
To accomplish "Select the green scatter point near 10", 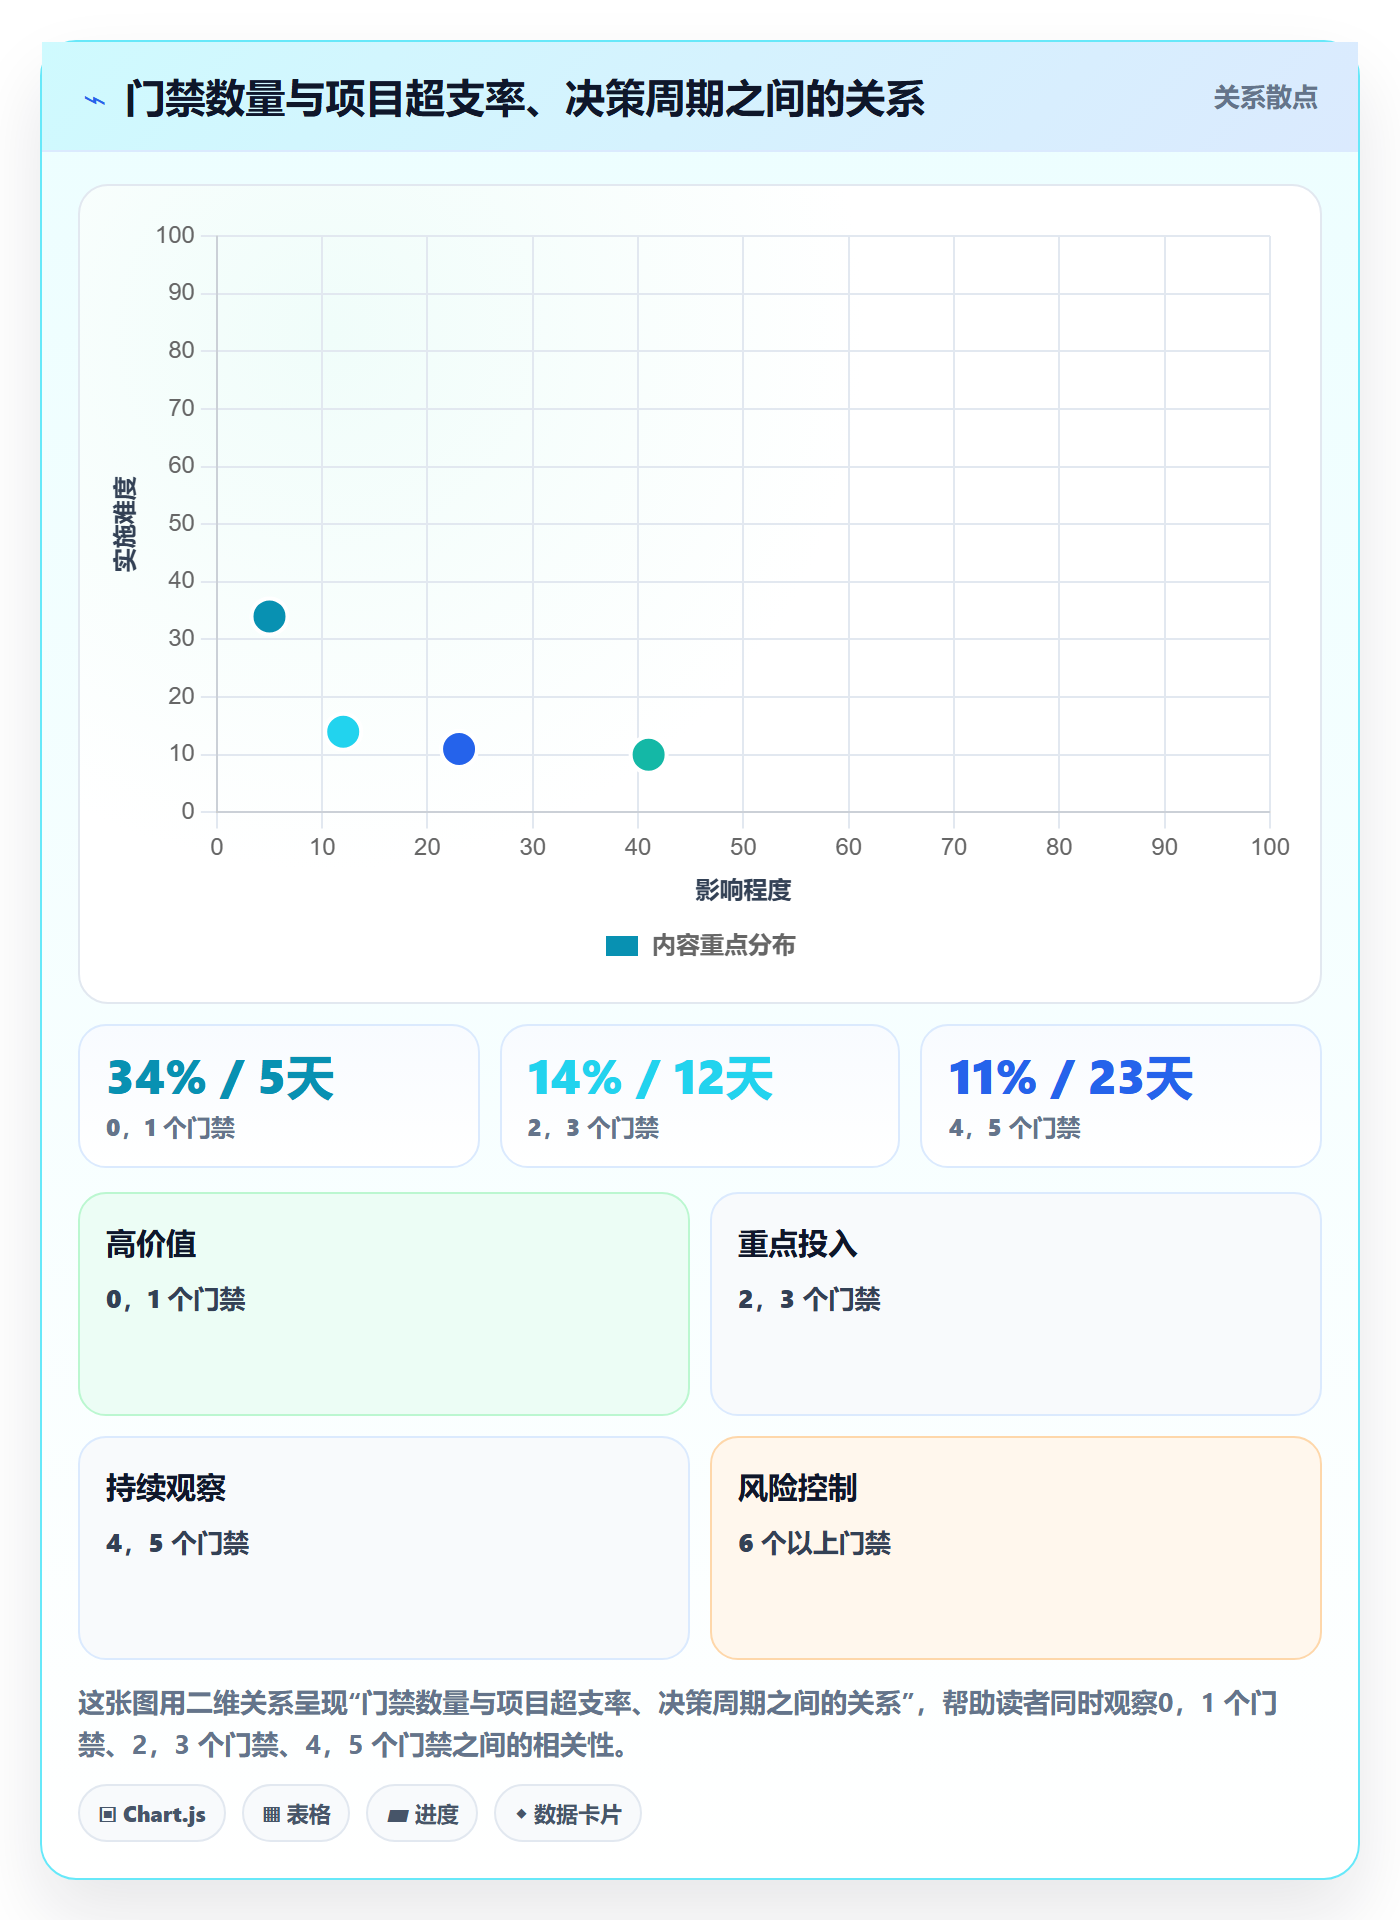I will coord(648,755).
